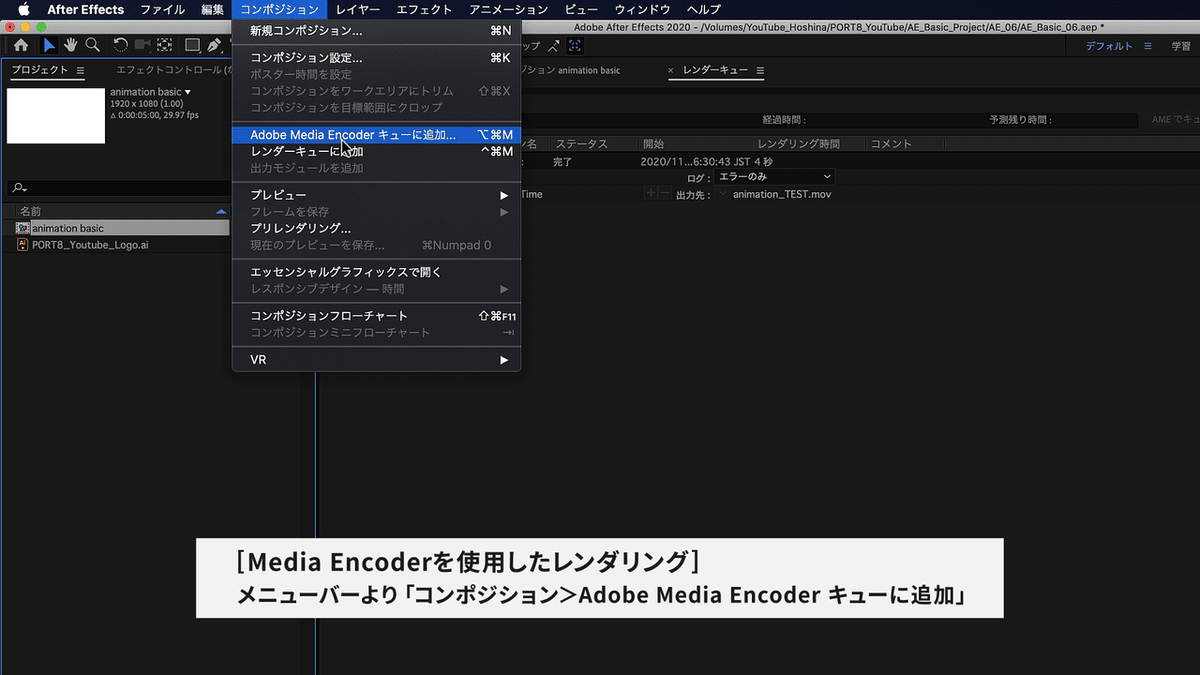Open the Default workspace menu icon
The width and height of the screenshot is (1200, 675).
click(1148, 46)
